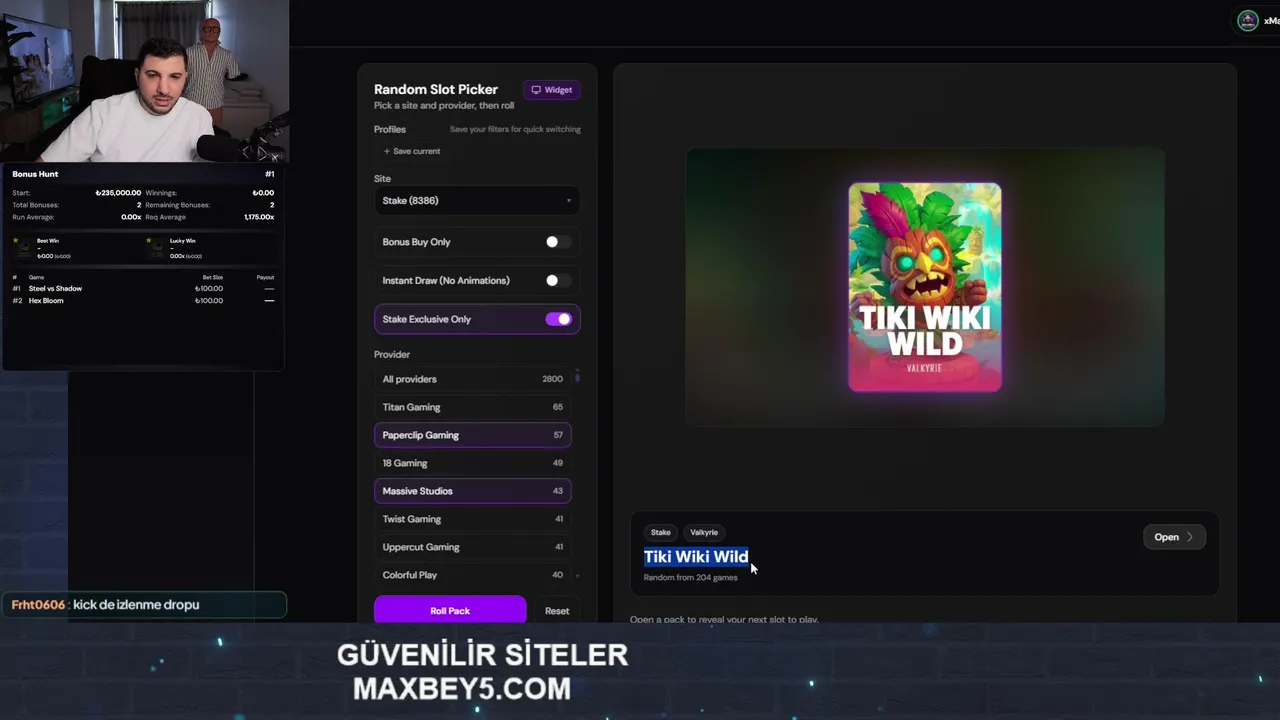Screen dimensions: 1280x720
Task: Disable the Stake Exclusive Only toggle
Action: point(558,319)
